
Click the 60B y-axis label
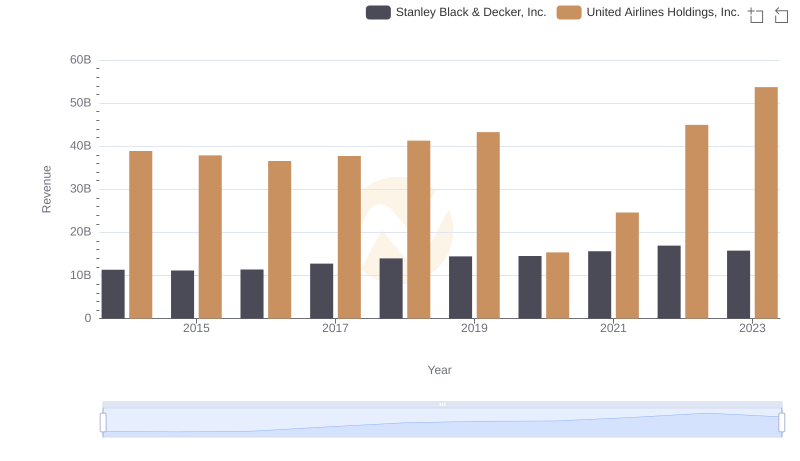[x=81, y=60]
